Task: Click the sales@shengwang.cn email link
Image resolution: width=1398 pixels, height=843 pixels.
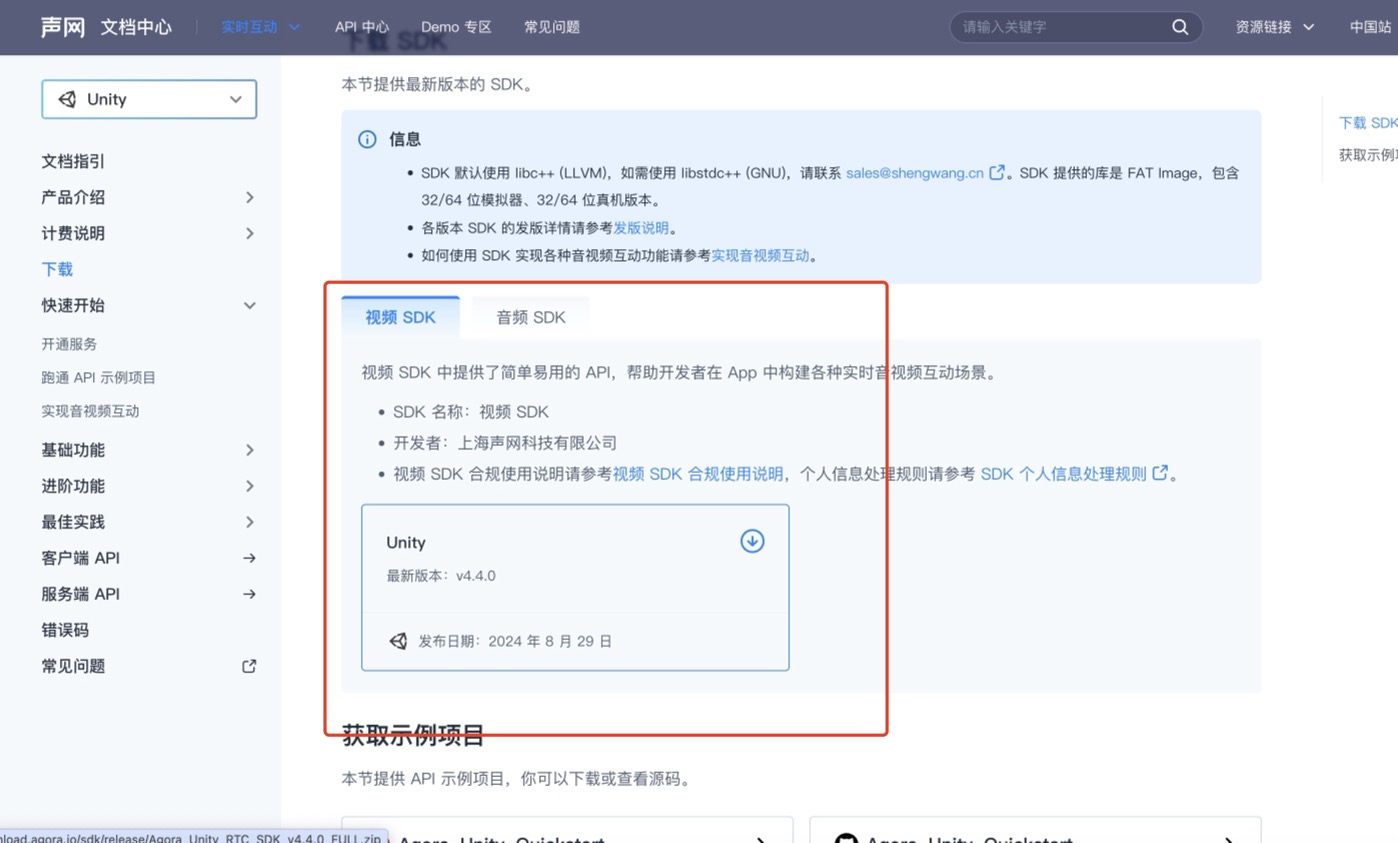Action: pyautogui.click(x=915, y=172)
